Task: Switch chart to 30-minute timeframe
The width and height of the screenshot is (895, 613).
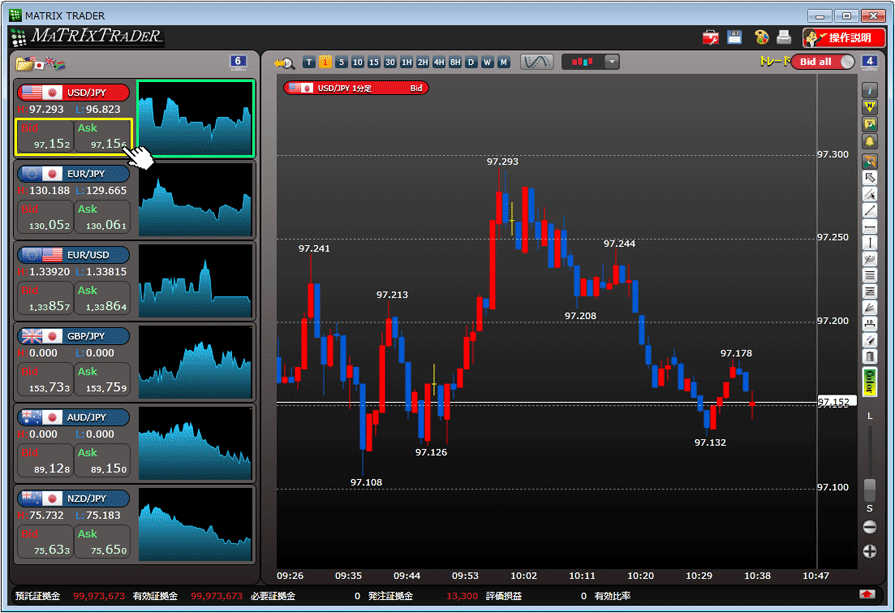Action: click(x=390, y=62)
